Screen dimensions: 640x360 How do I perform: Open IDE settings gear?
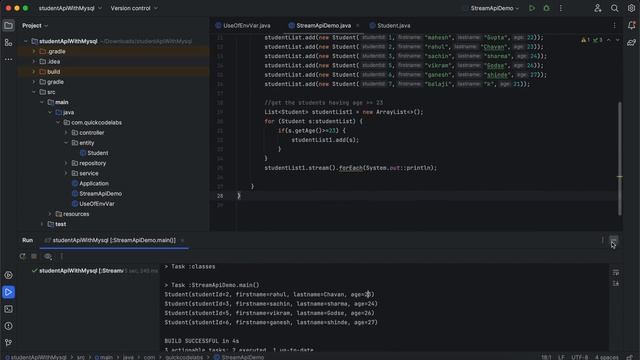631,8
